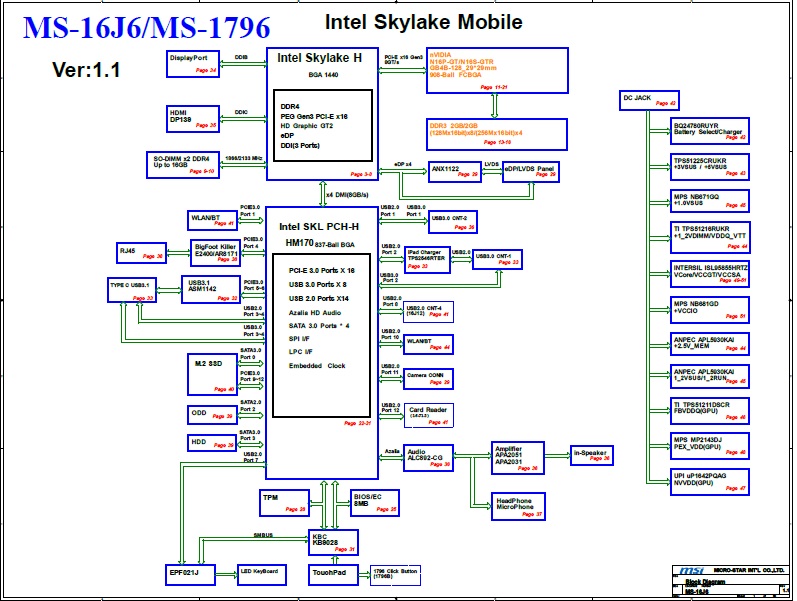Click Embedded Clock line in PCH
The width and height of the screenshot is (797, 601).
[x=317, y=366]
